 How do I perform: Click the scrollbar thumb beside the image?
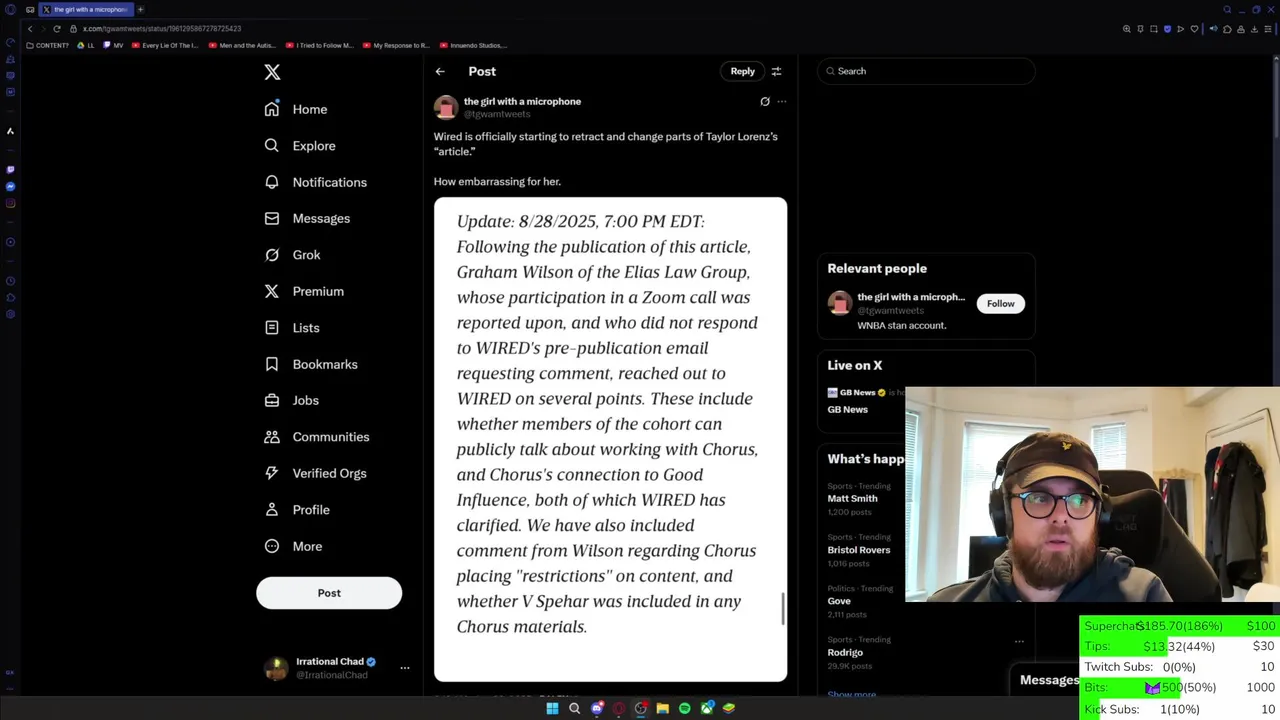tap(783, 608)
